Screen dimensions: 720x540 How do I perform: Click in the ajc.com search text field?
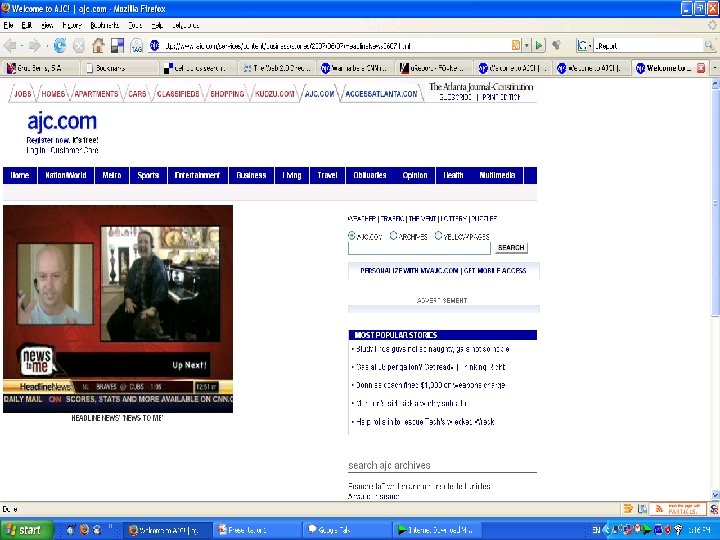tap(419, 248)
